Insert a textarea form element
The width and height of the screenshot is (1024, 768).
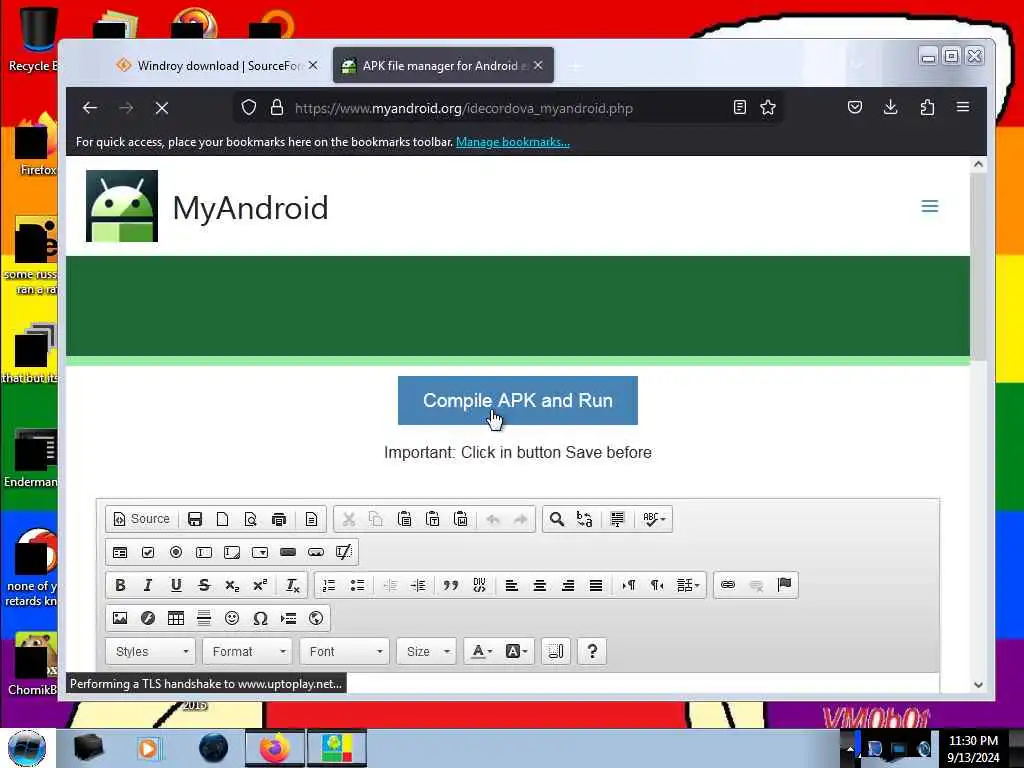232,552
